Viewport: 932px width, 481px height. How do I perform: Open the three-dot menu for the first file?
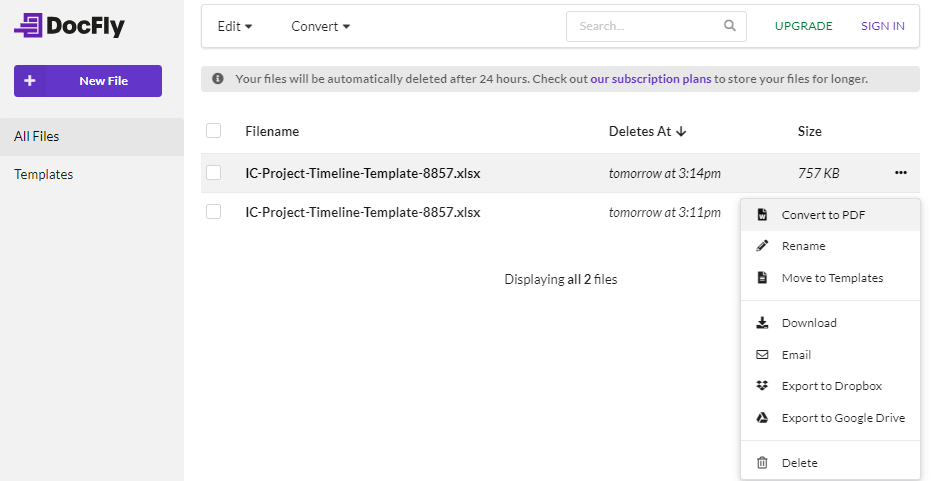(x=901, y=173)
